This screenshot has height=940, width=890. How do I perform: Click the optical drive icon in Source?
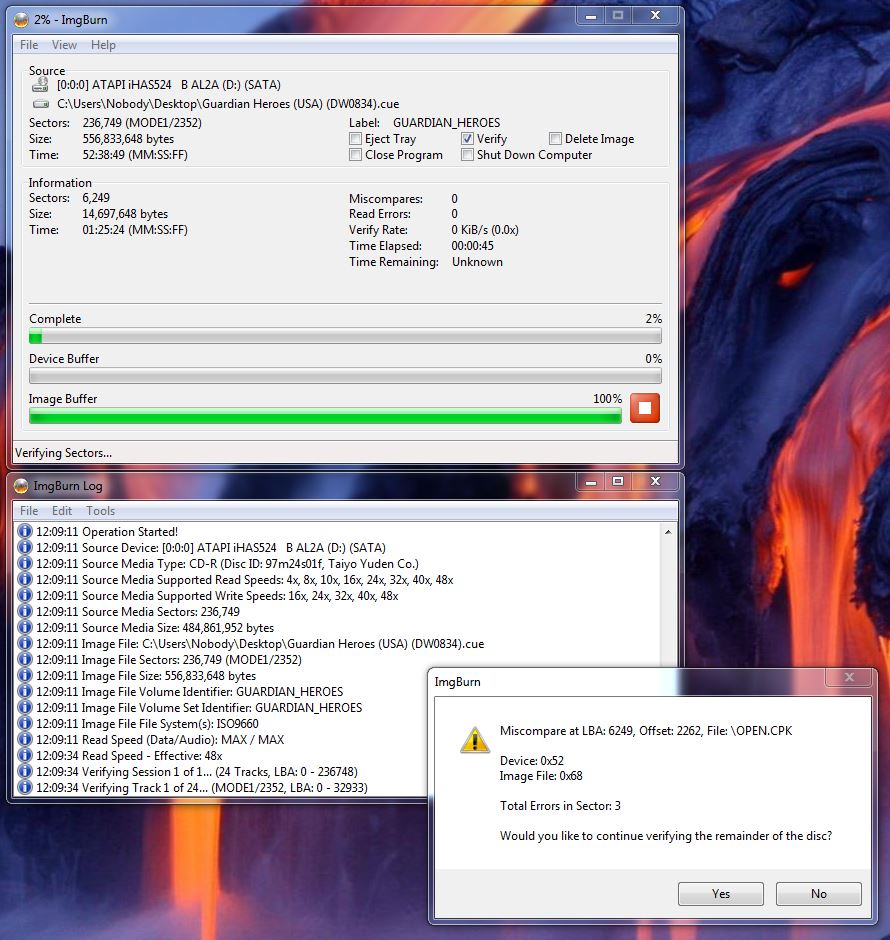click(40, 85)
